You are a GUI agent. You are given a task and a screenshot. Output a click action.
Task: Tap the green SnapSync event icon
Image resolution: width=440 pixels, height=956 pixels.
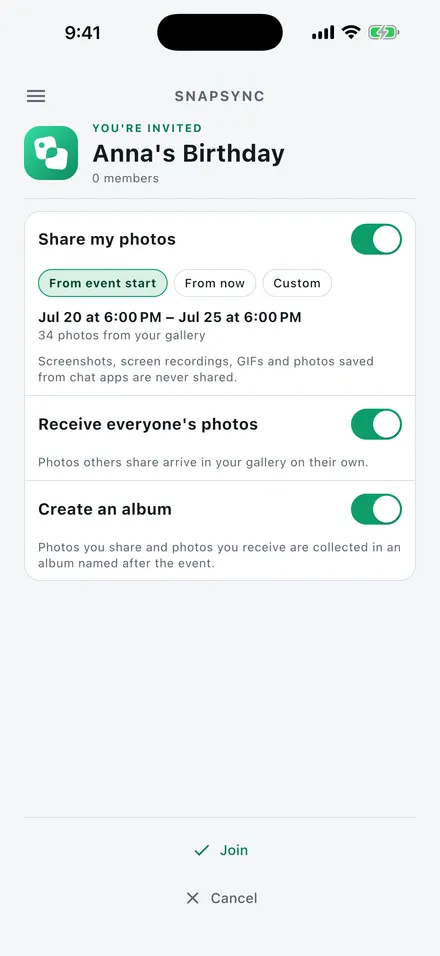(51, 153)
